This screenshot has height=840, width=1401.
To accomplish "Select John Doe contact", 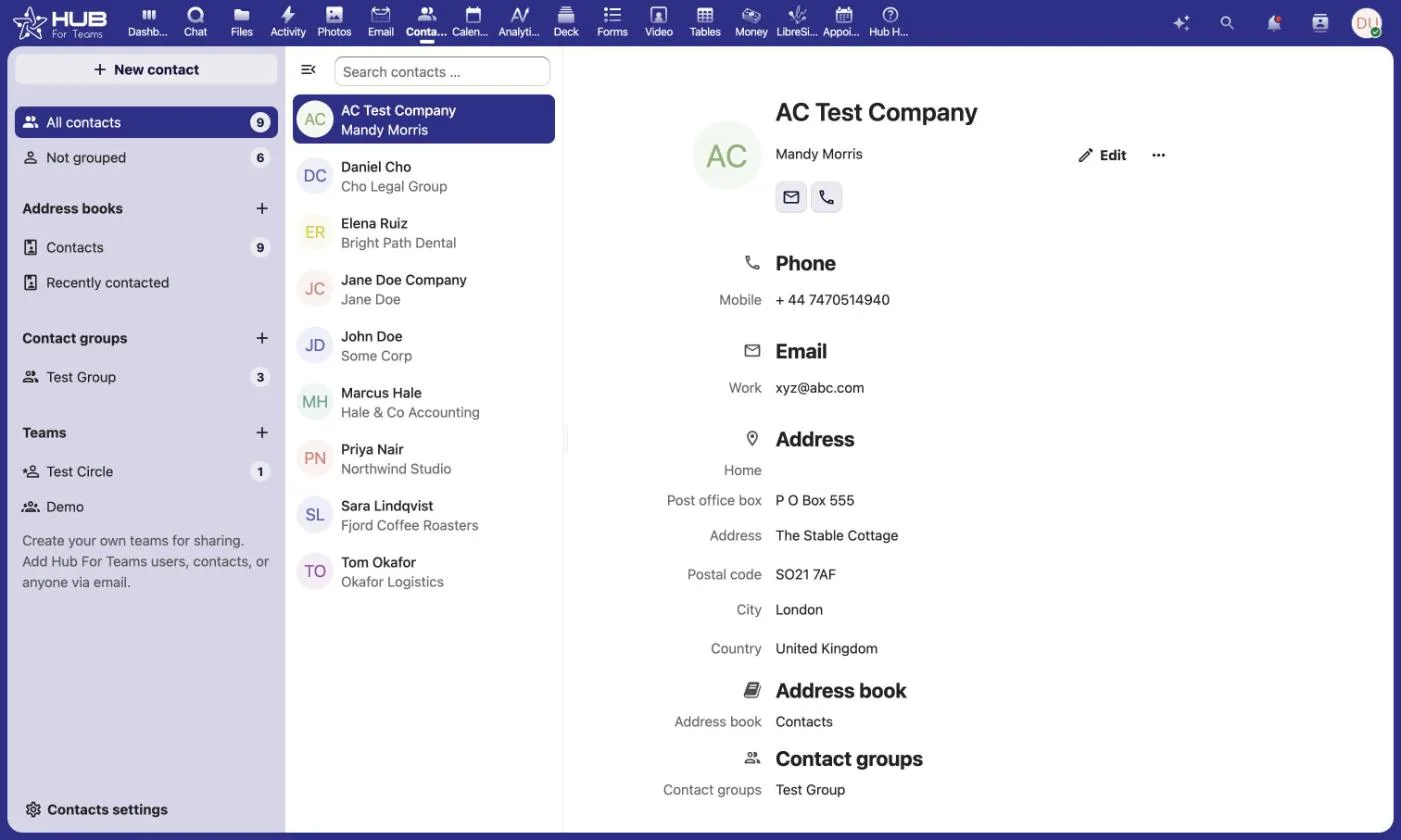I will pyautogui.click(x=424, y=345).
